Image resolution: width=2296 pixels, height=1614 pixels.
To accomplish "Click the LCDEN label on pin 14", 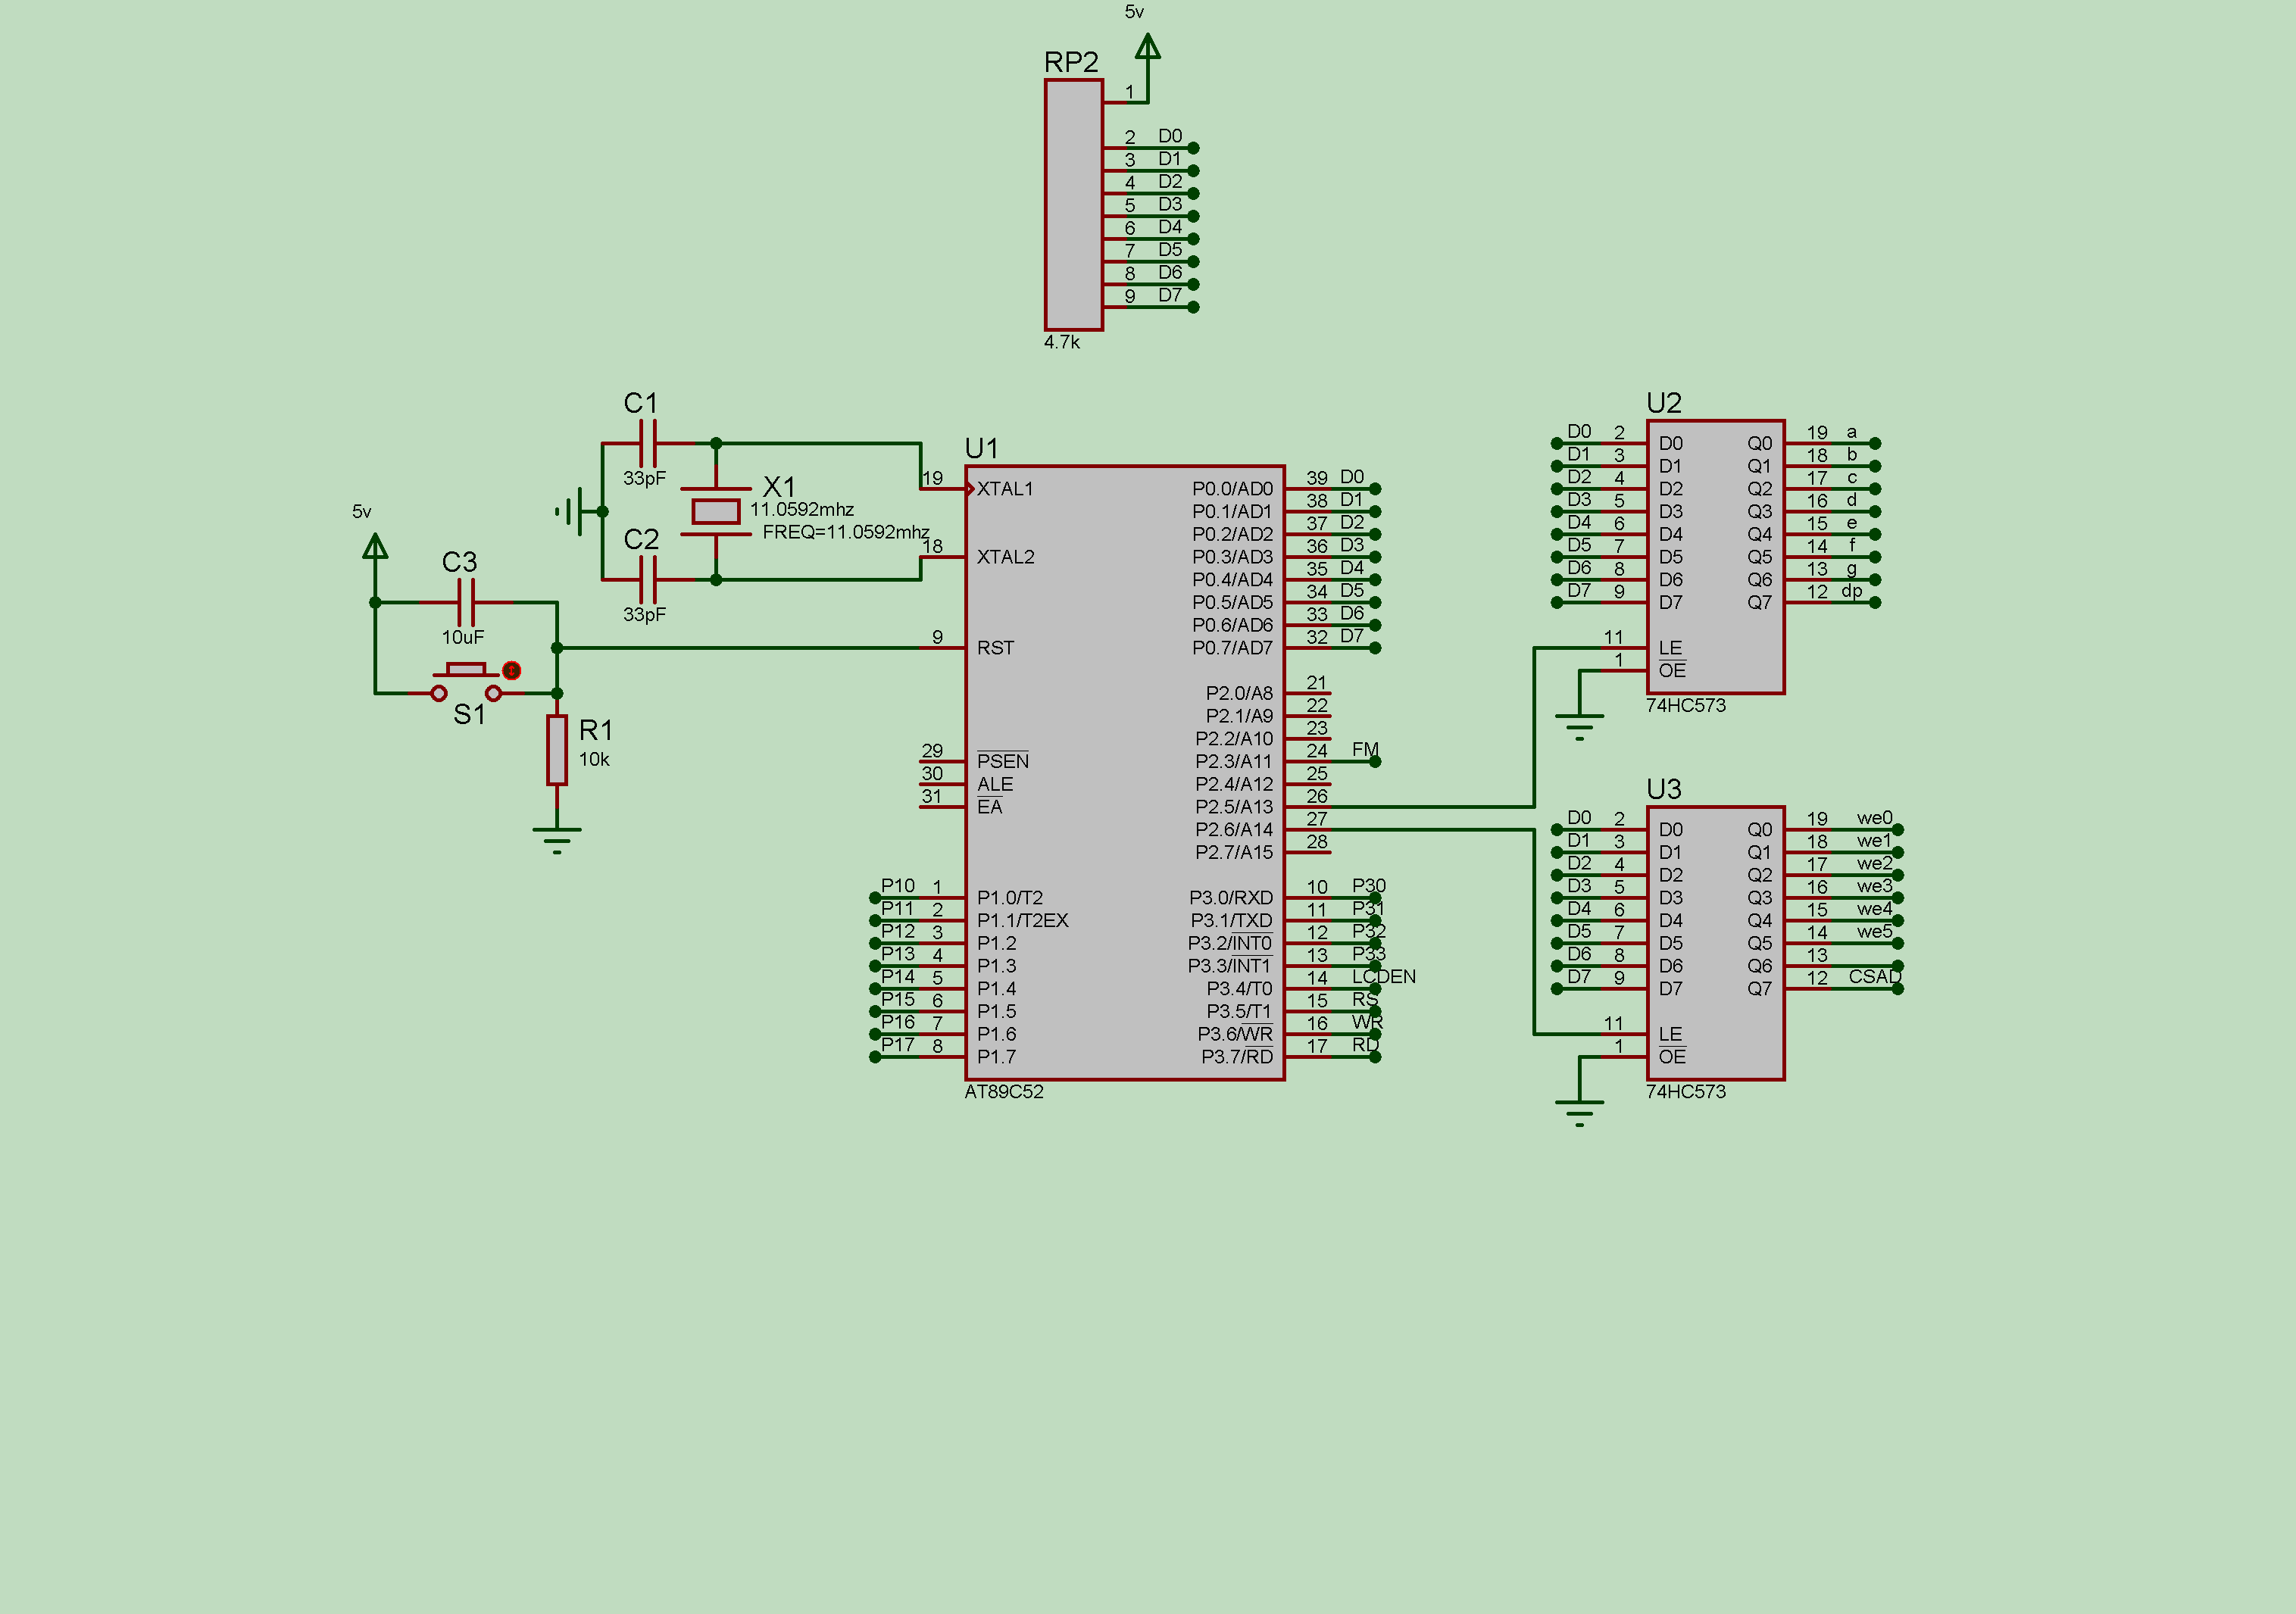I will point(1384,976).
